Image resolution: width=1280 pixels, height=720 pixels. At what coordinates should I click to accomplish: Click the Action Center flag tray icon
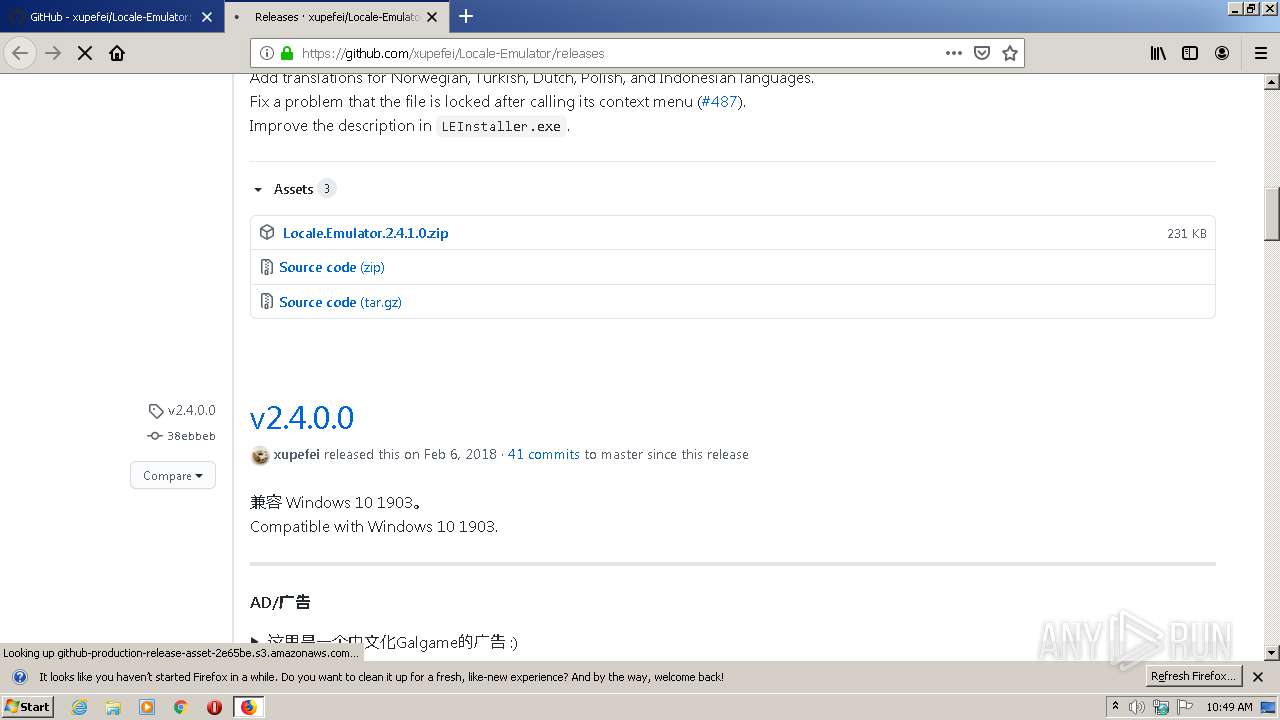[1185, 707]
